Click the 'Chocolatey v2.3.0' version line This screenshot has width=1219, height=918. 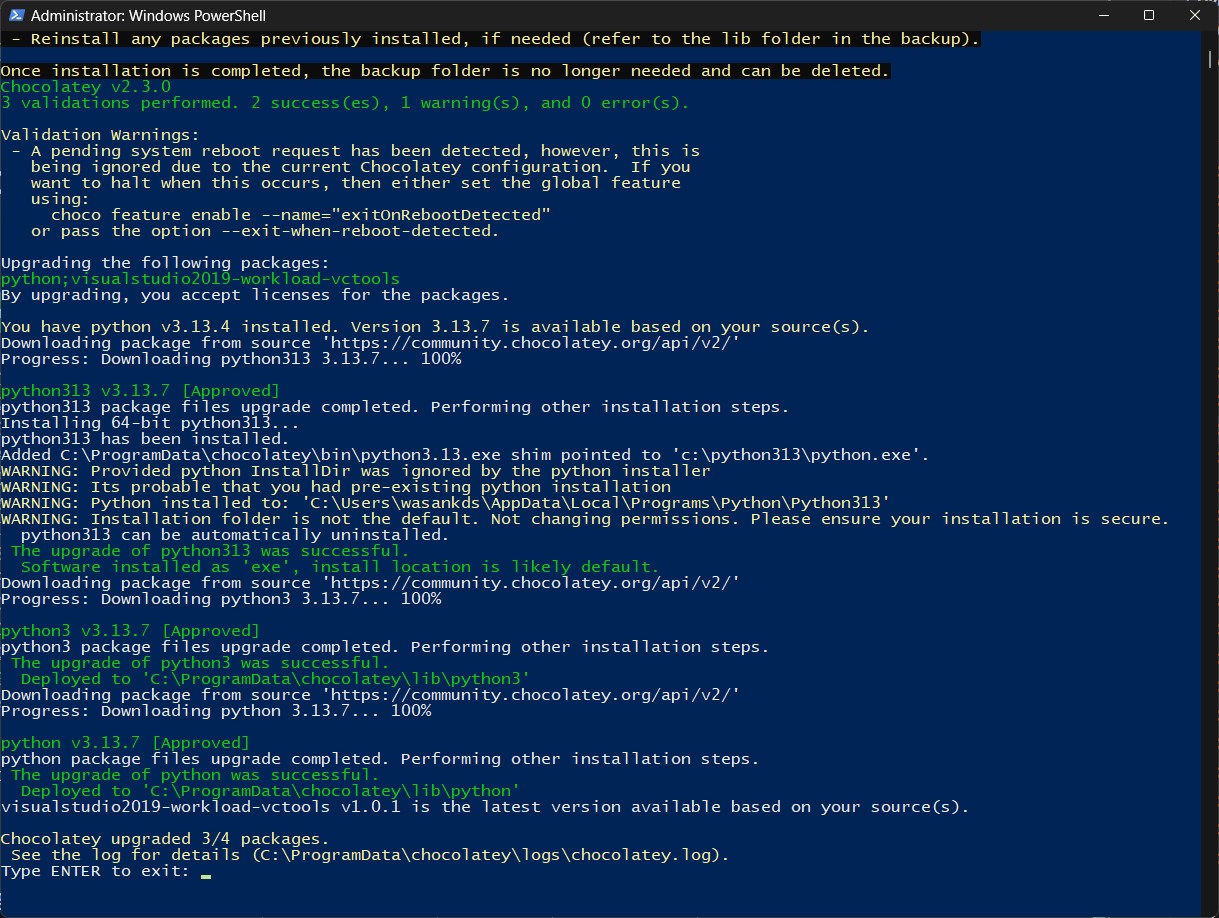click(85, 87)
